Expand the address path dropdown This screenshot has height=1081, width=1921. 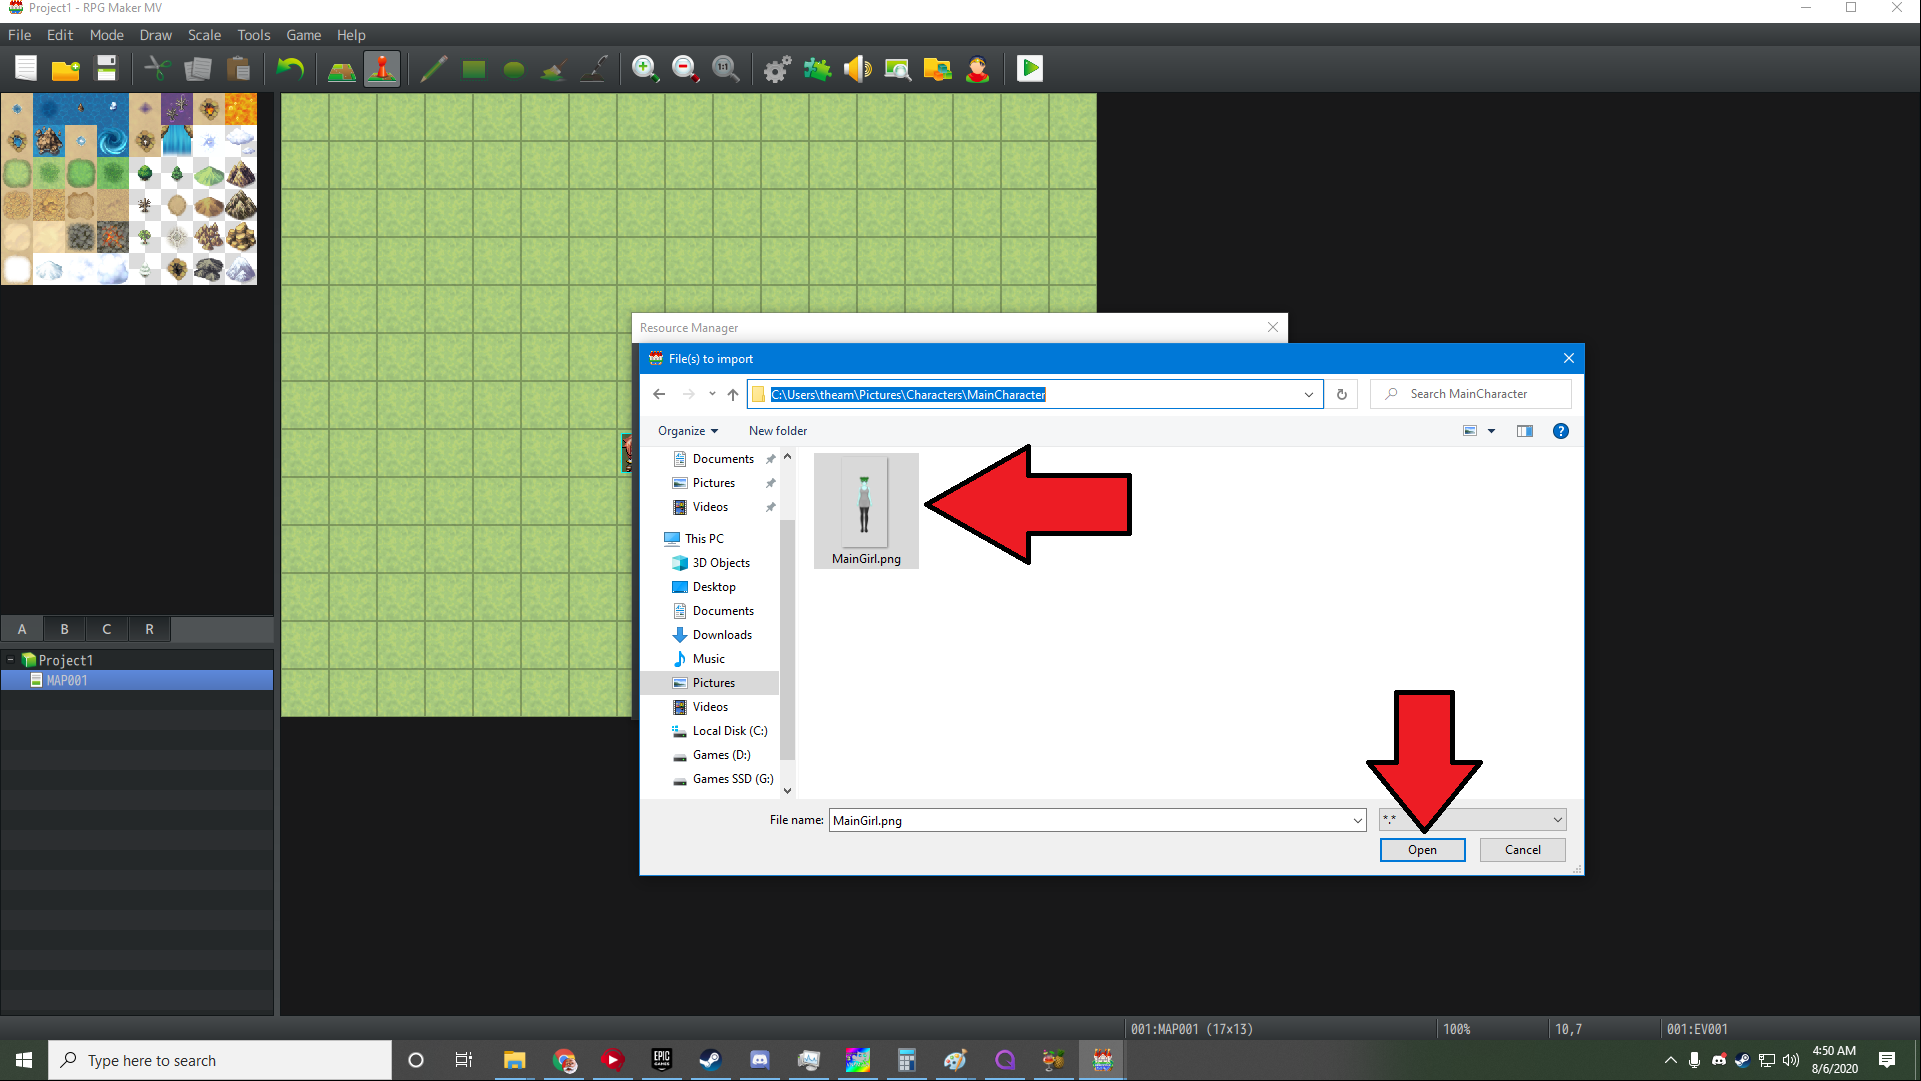pos(1308,394)
